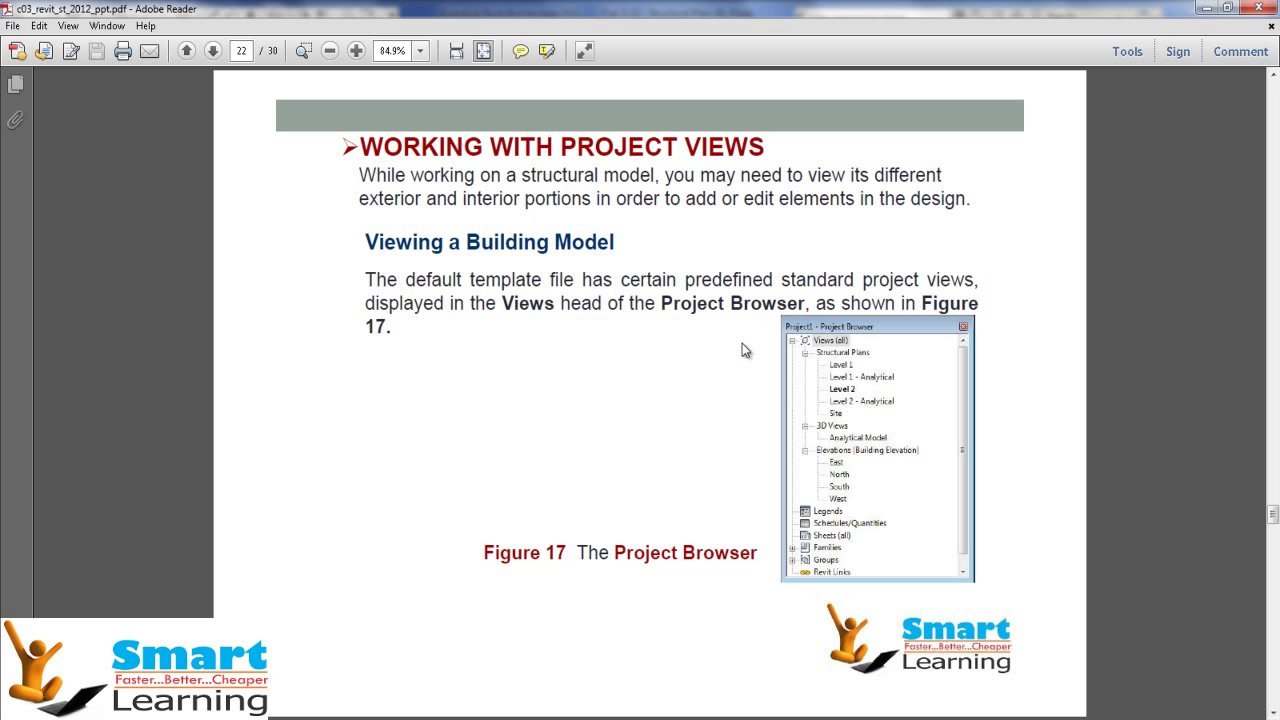
Task: Collapse Structural Plans tree node
Action: click(805, 353)
